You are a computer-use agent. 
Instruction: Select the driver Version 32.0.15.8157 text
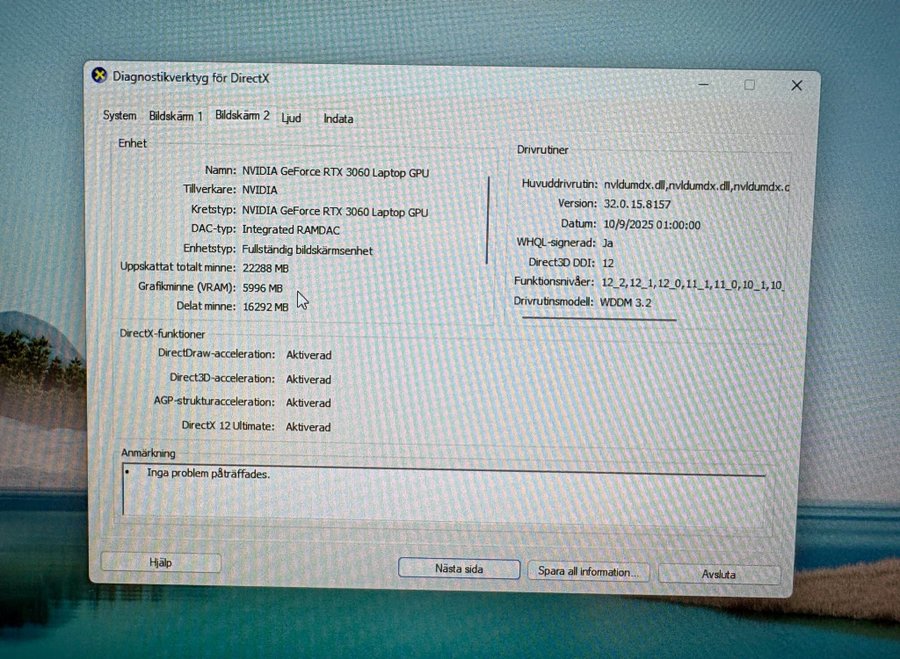[636, 204]
